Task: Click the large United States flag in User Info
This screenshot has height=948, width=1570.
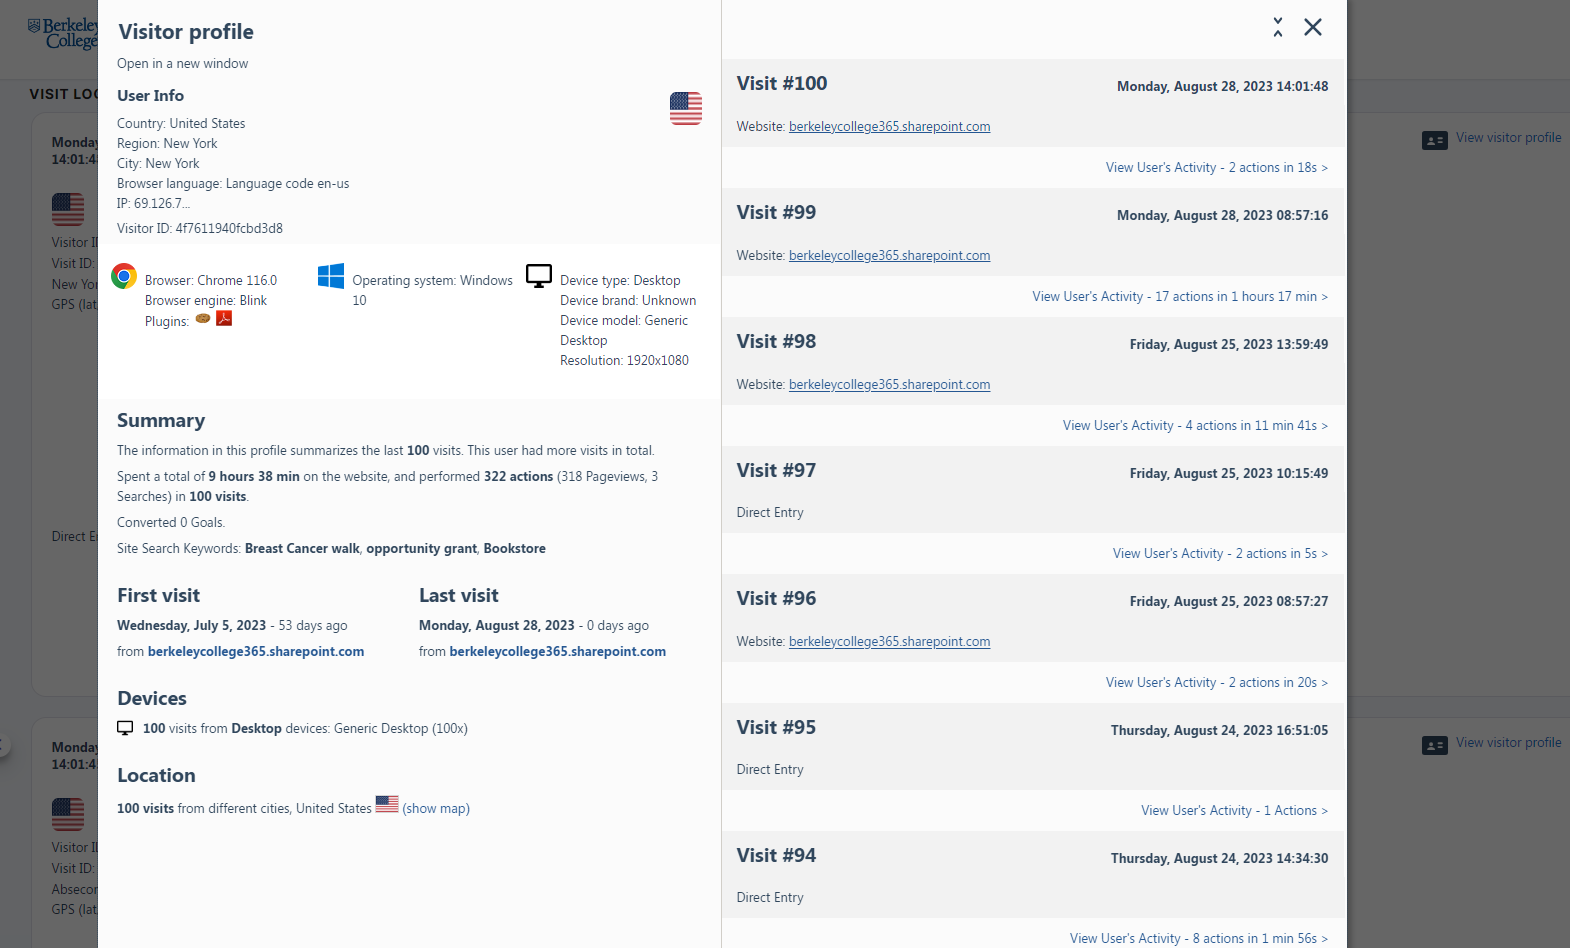Action: click(x=685, y=108)
